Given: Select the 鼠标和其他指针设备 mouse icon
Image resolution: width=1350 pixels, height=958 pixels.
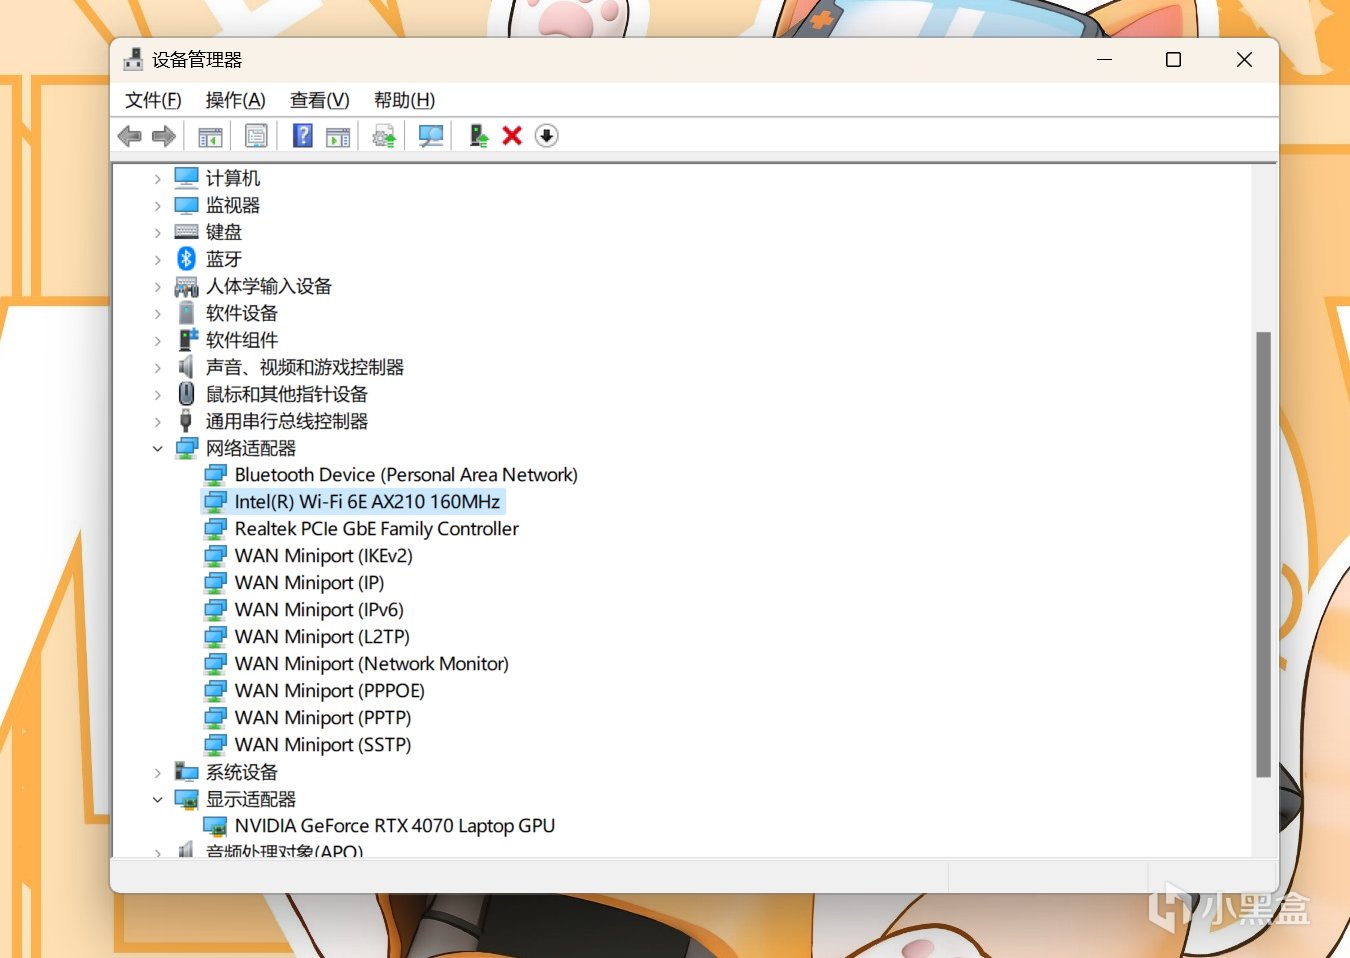Looking at the screenshot, I should 186,394.
